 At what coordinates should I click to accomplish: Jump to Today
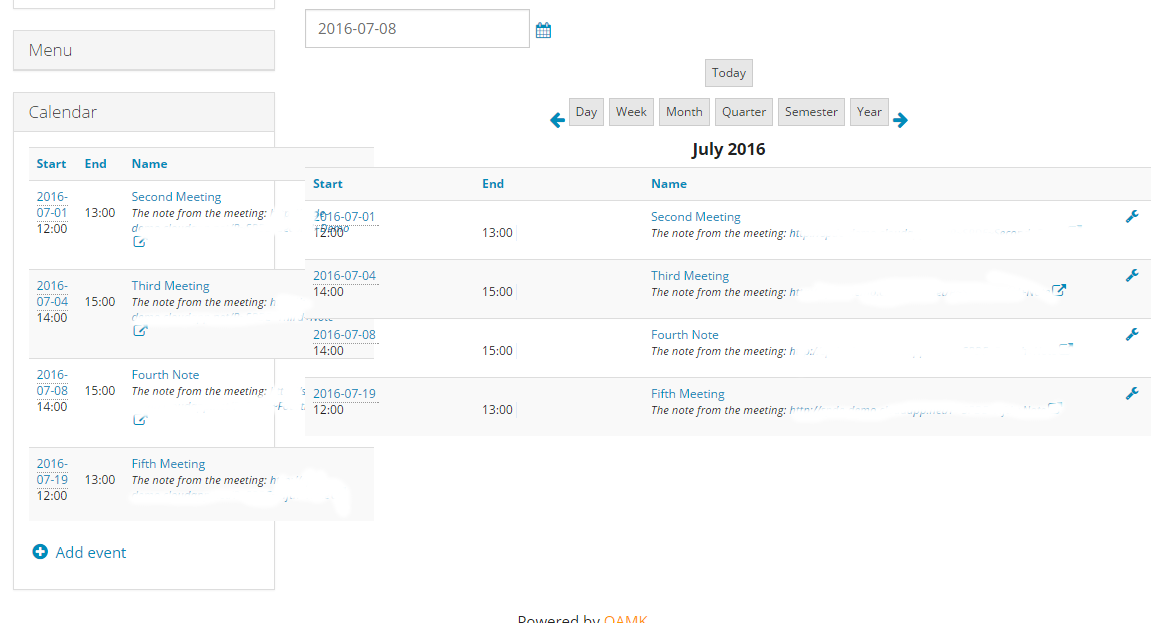click(728, 73)
